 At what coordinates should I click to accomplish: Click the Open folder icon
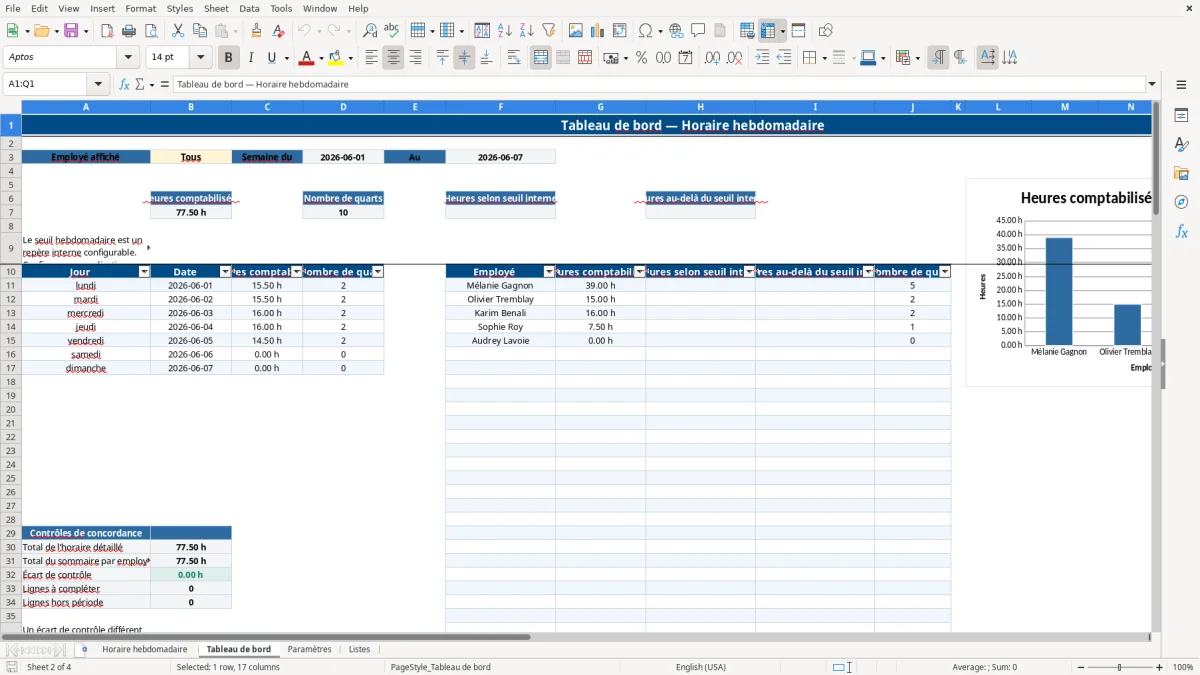coord(41,31)
